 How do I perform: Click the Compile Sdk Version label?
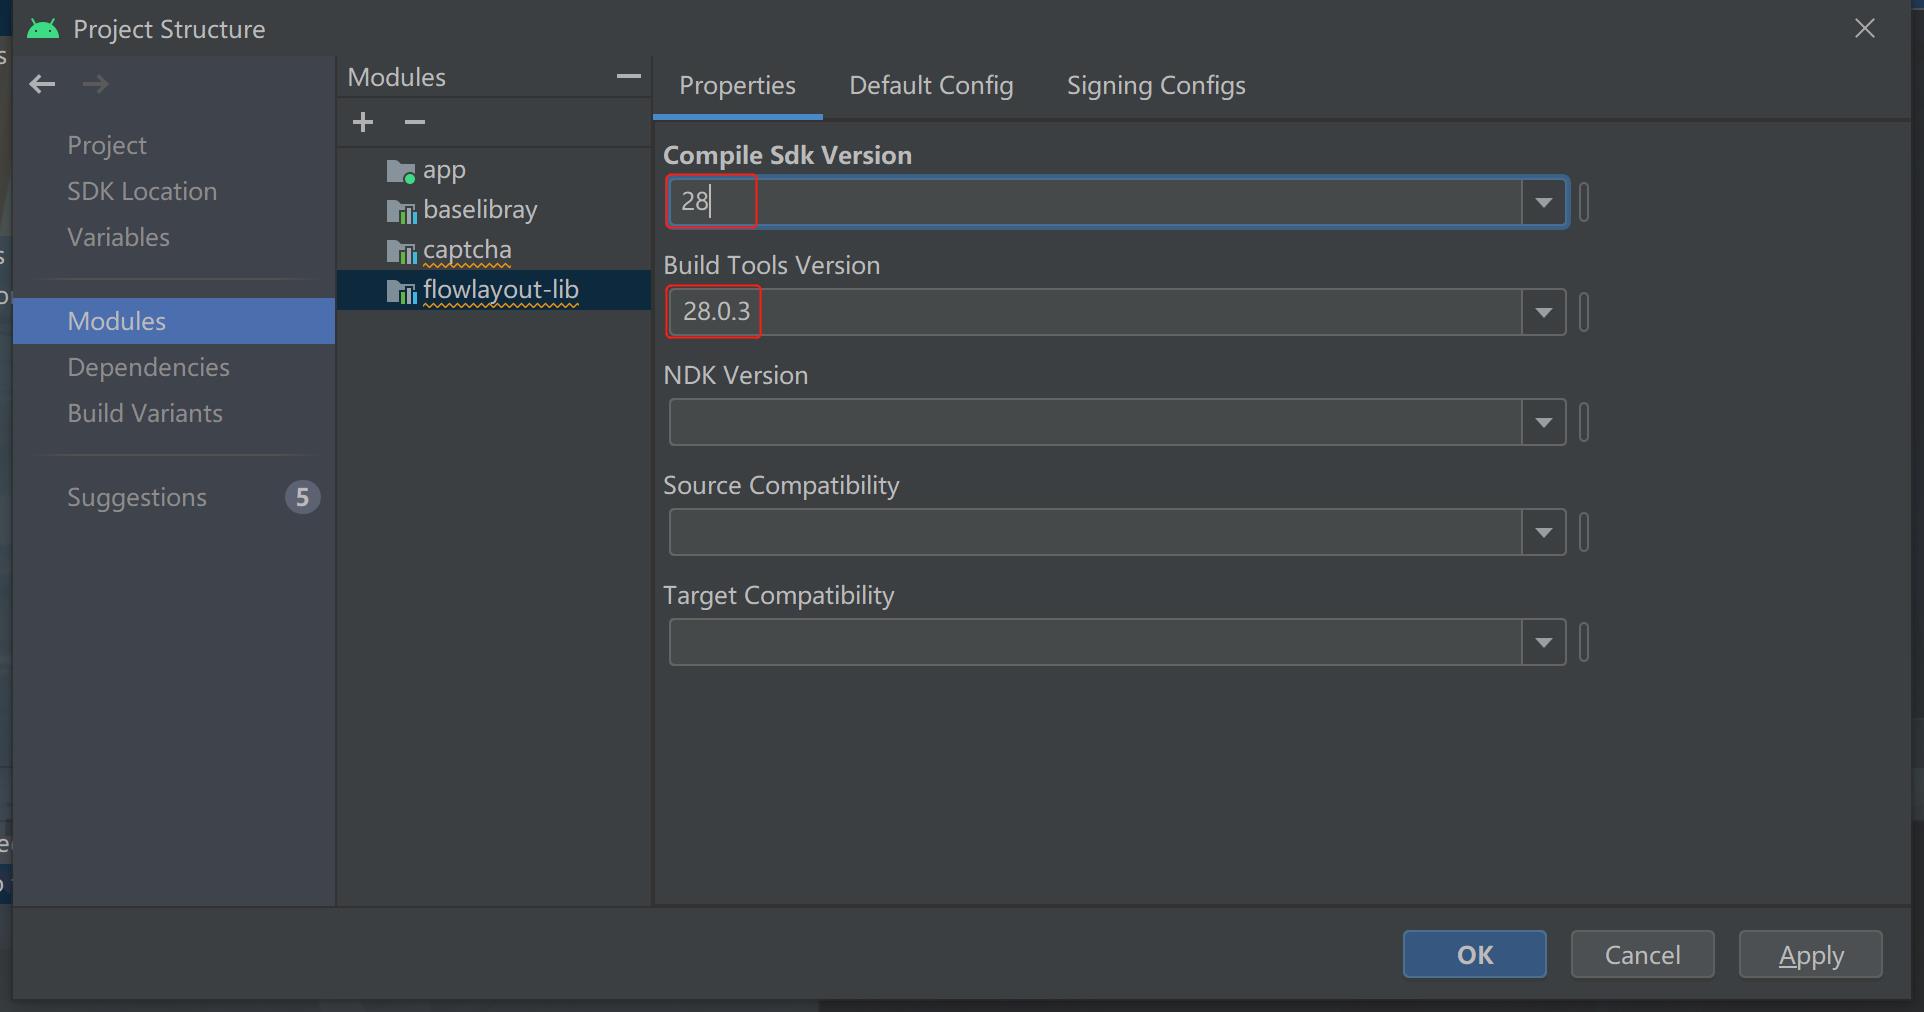coord(788,156)
